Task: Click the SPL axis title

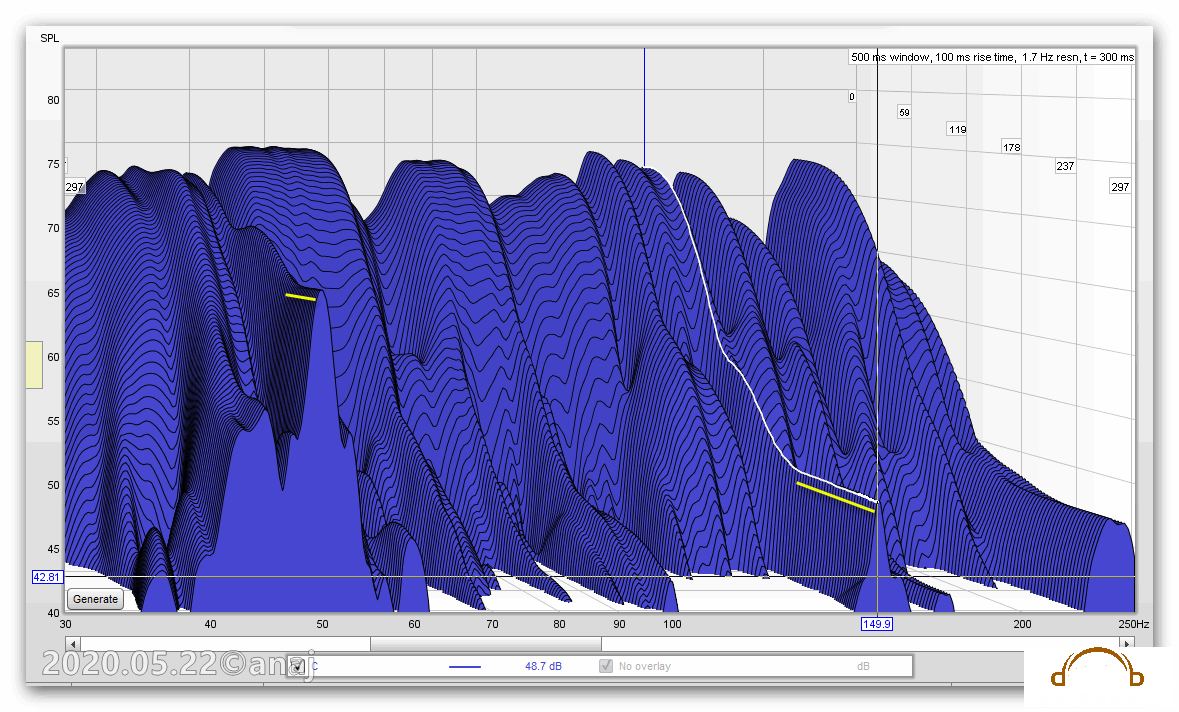Action: (50, 38)
